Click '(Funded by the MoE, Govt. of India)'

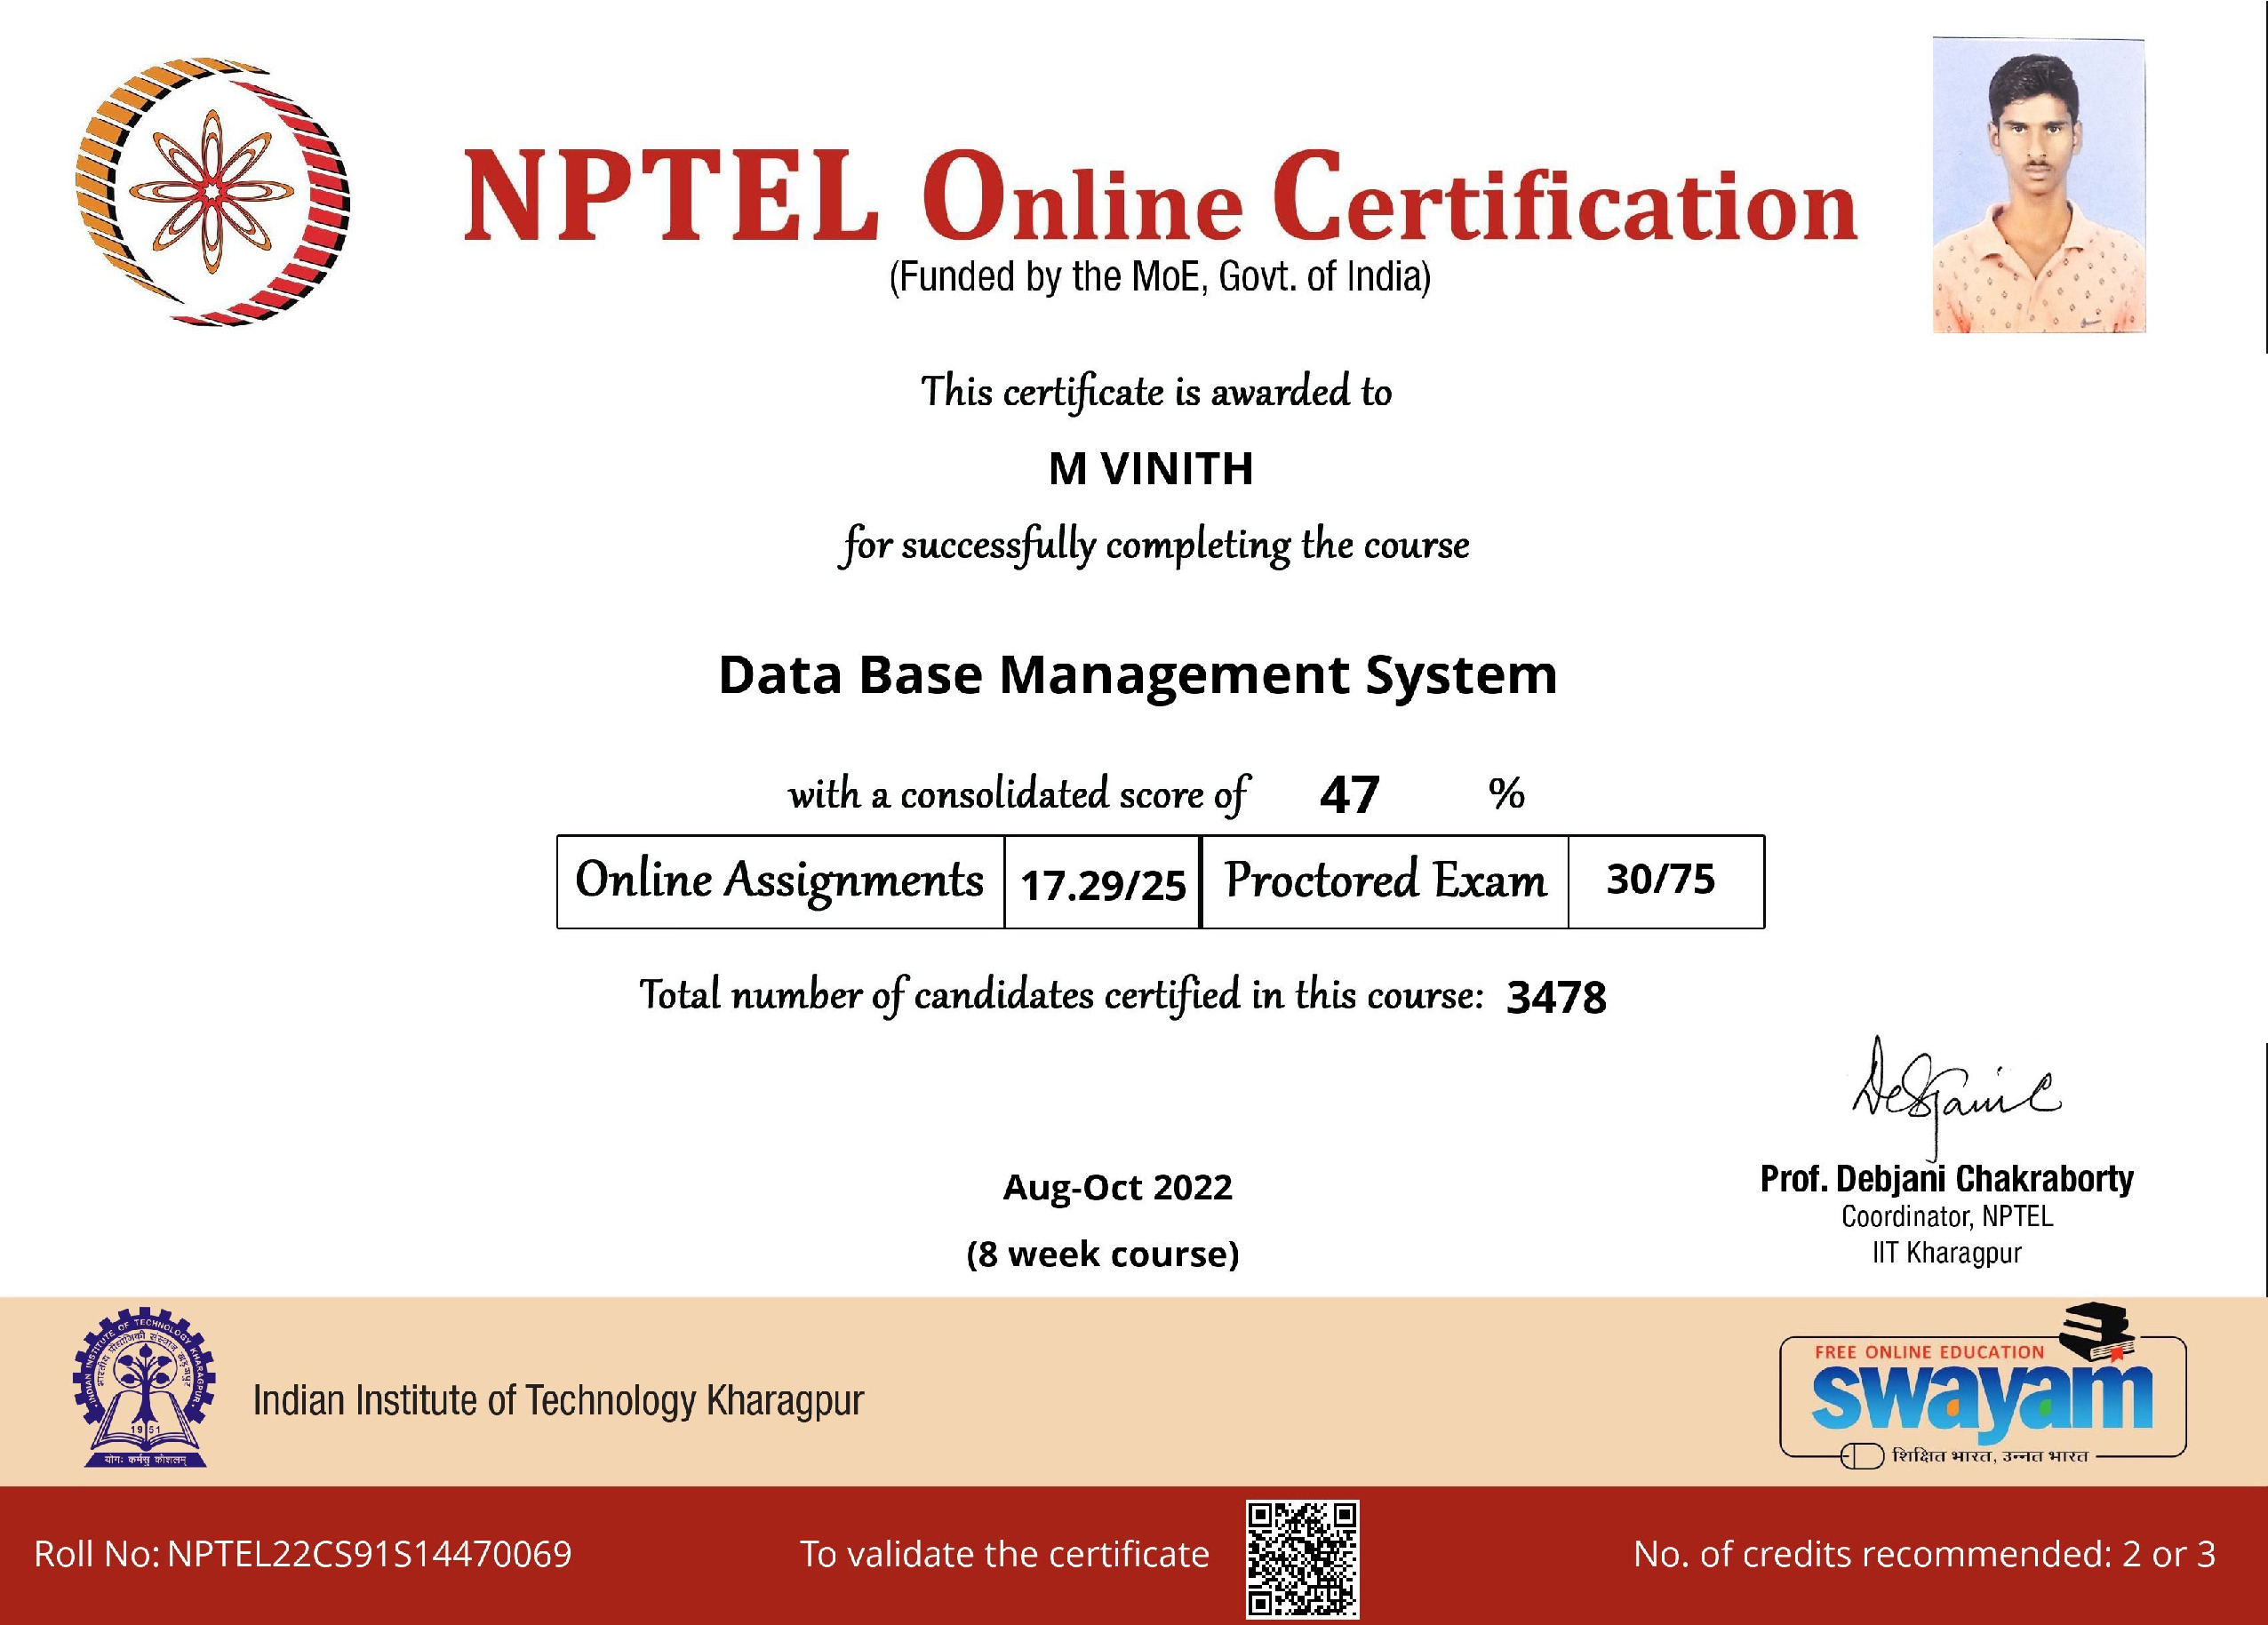pyautogui.click(x=1160, y=277)
